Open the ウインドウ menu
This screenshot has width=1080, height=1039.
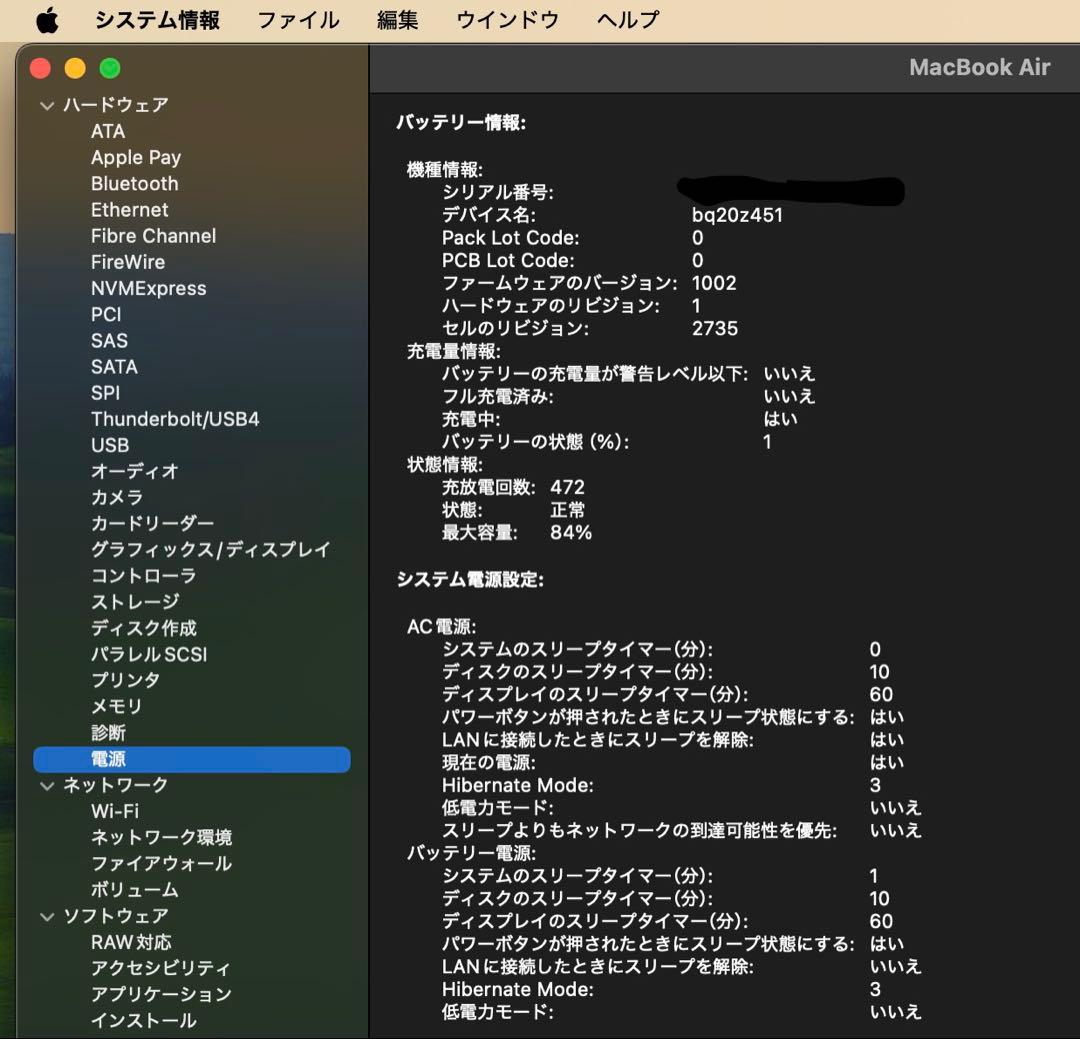click(x=507, y=20)
